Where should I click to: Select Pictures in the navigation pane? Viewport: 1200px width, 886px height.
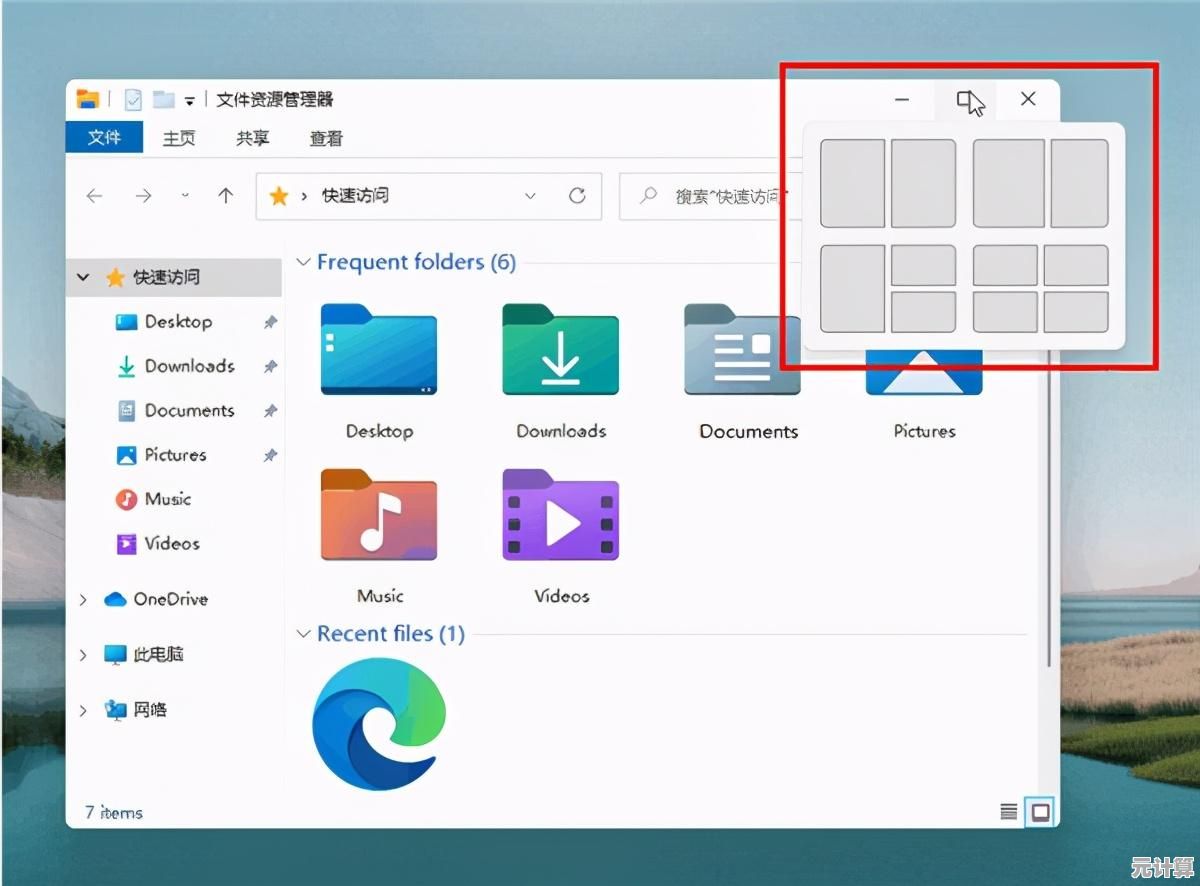[x=175, y=455]
